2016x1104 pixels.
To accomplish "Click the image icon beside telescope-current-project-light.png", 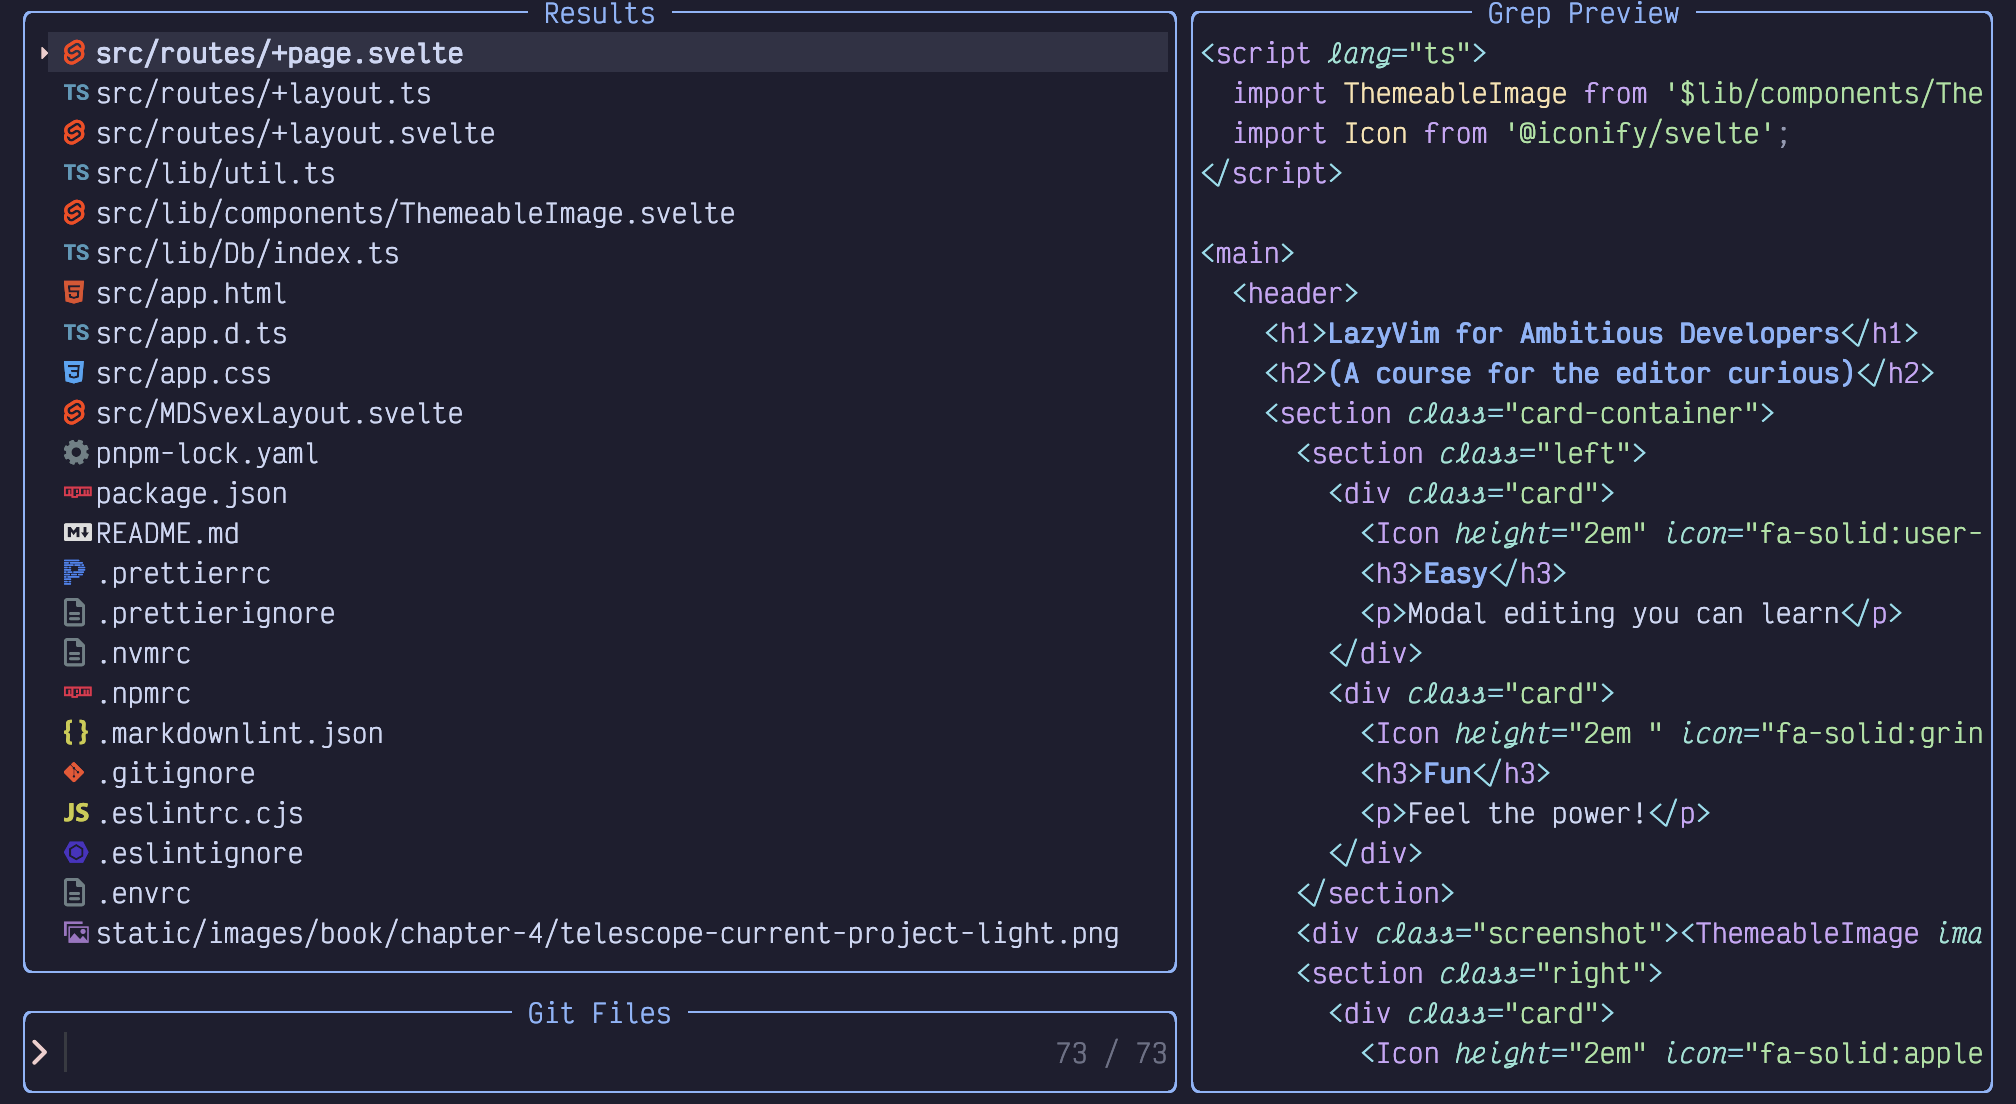I will 76,933.
